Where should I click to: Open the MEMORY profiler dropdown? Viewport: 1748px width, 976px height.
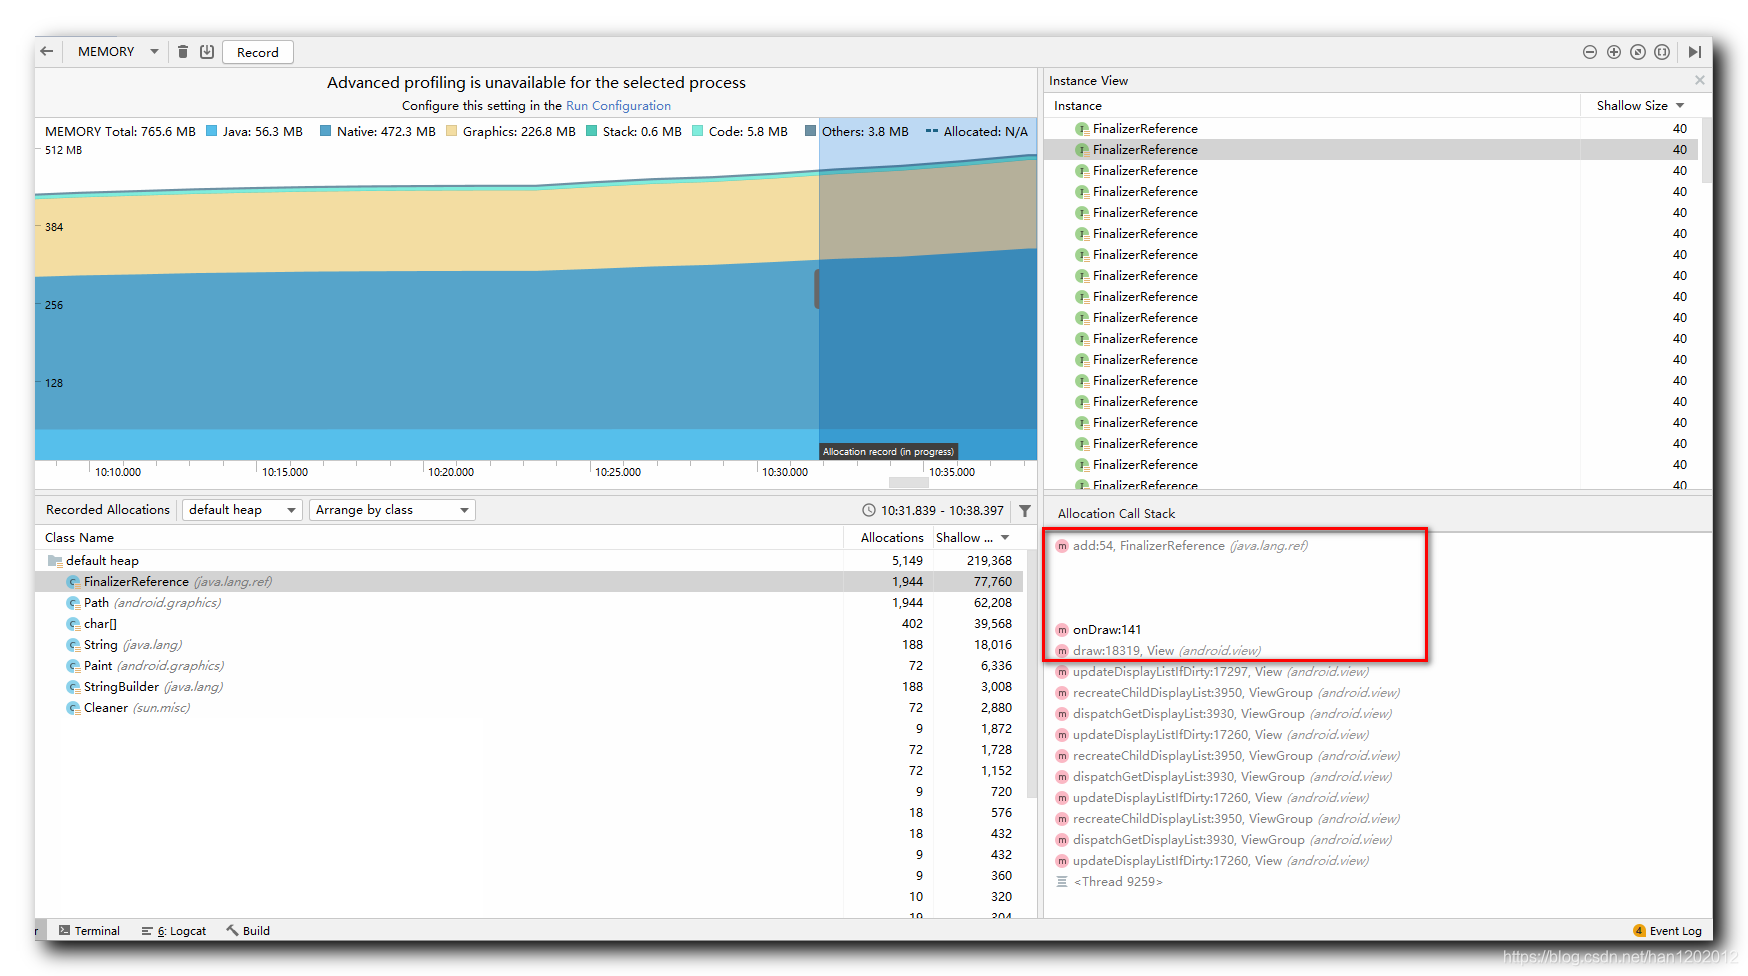coord(118,52)
